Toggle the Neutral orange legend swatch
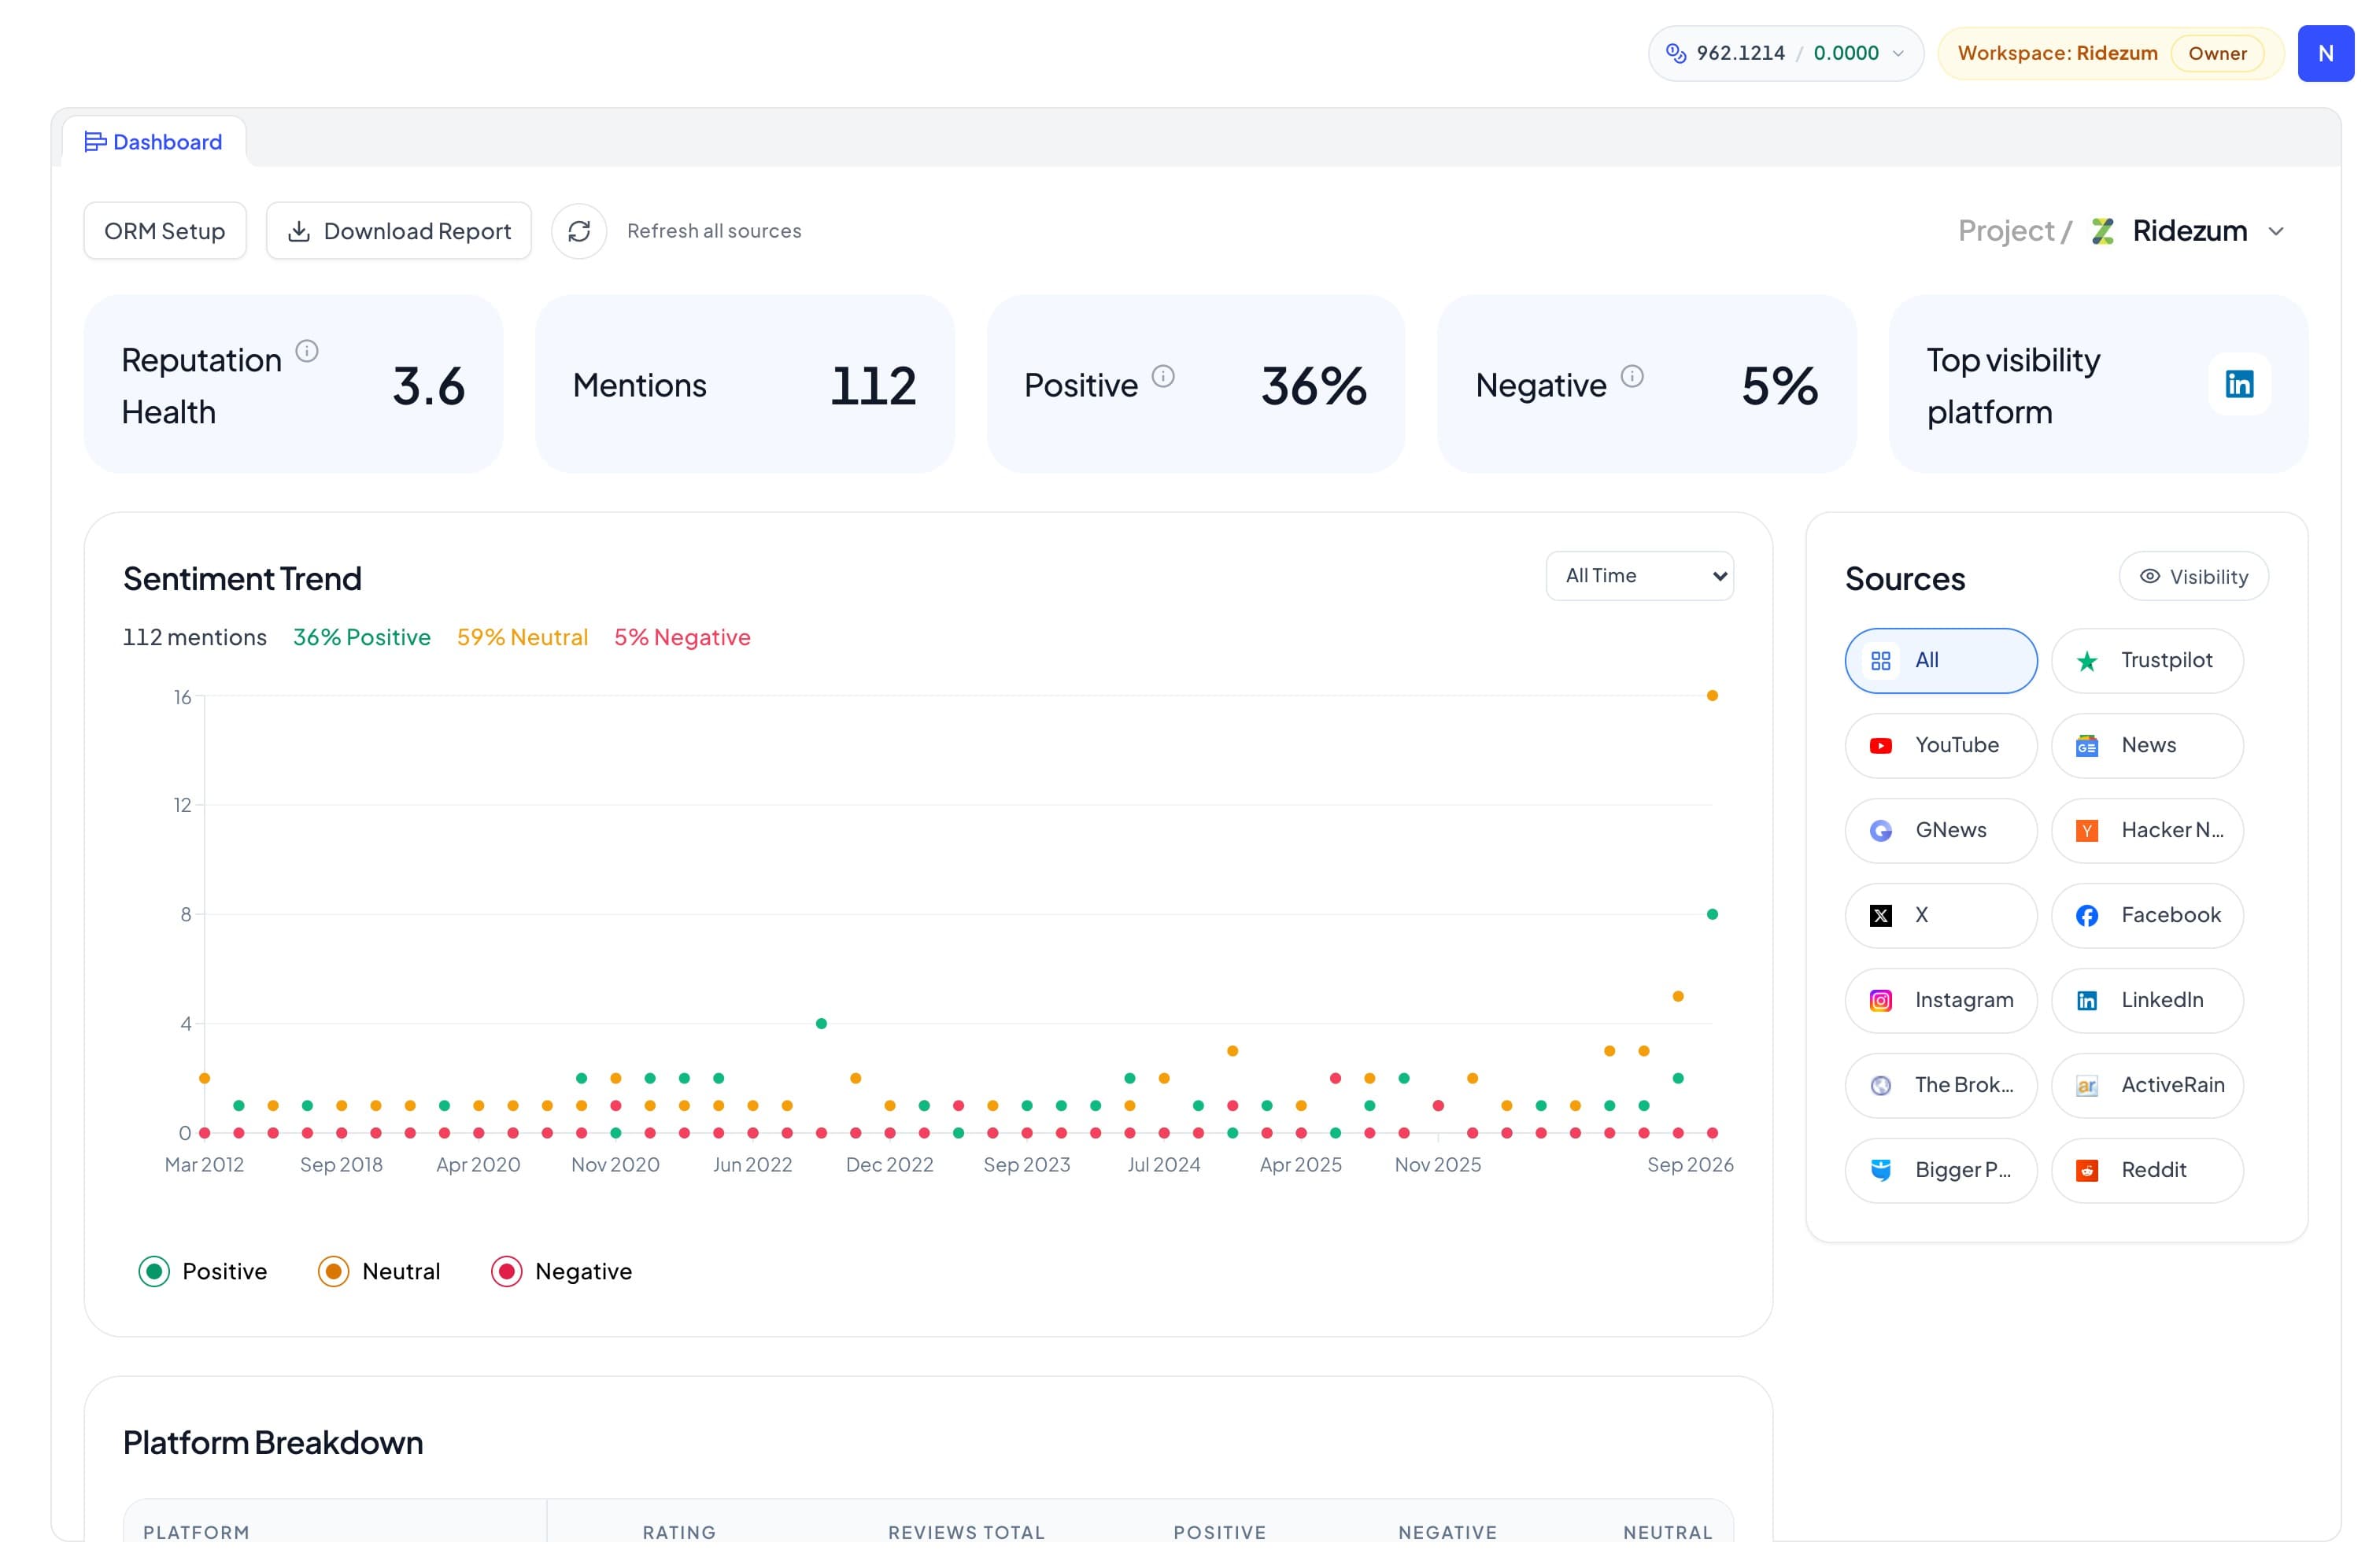Screen dimensions: 2380x1561 tap(333, 1271)
